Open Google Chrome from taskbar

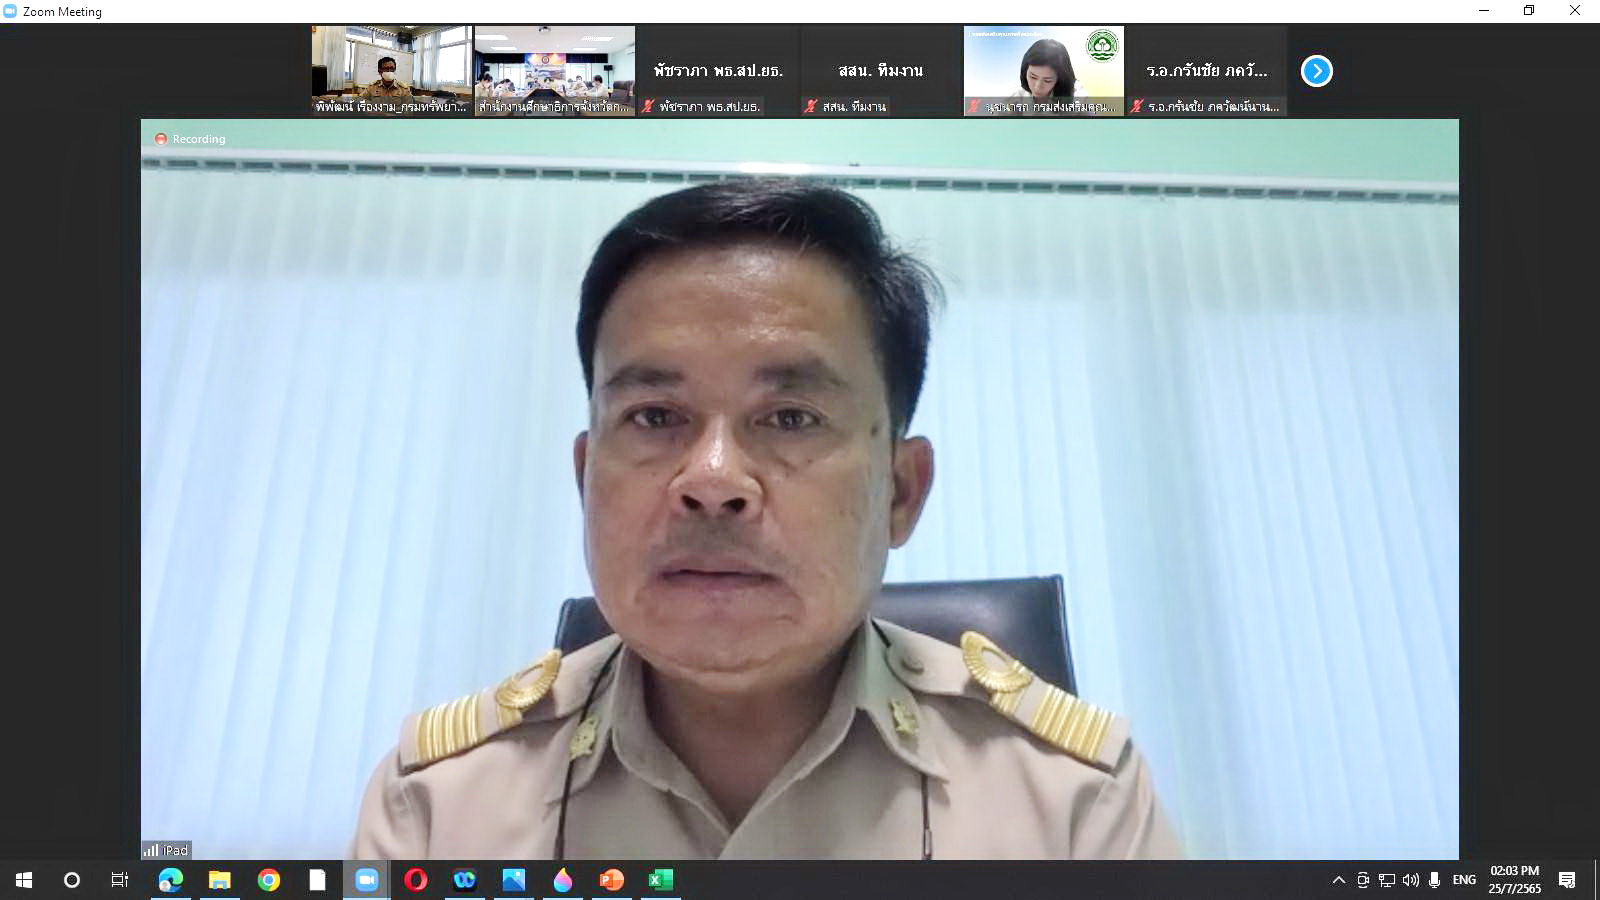click(269, 880)
